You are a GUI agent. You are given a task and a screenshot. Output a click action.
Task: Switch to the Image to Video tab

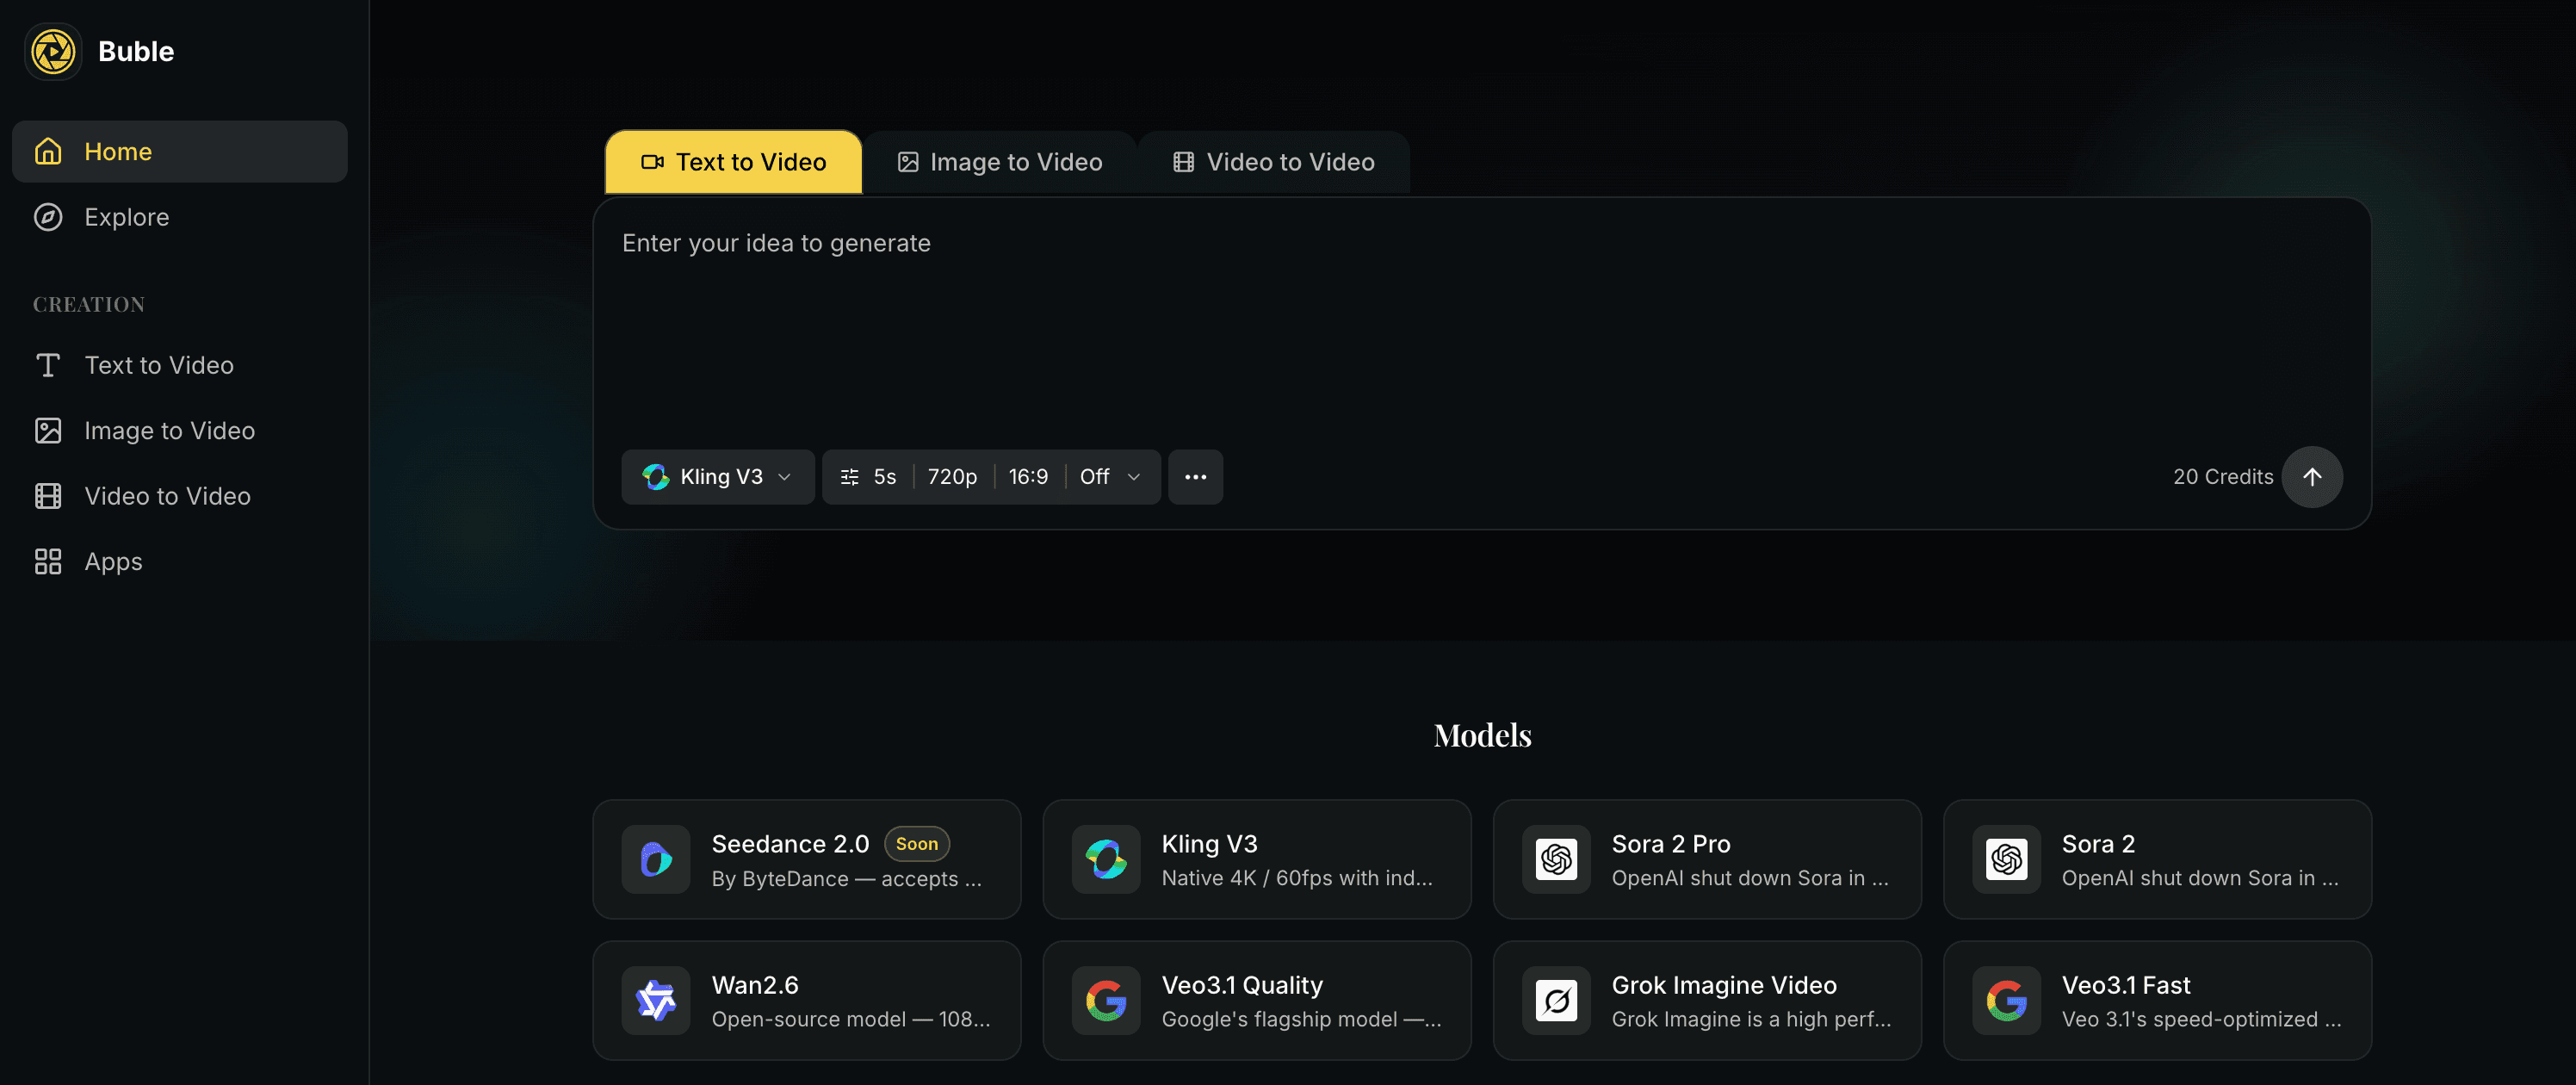(1000, 162)
